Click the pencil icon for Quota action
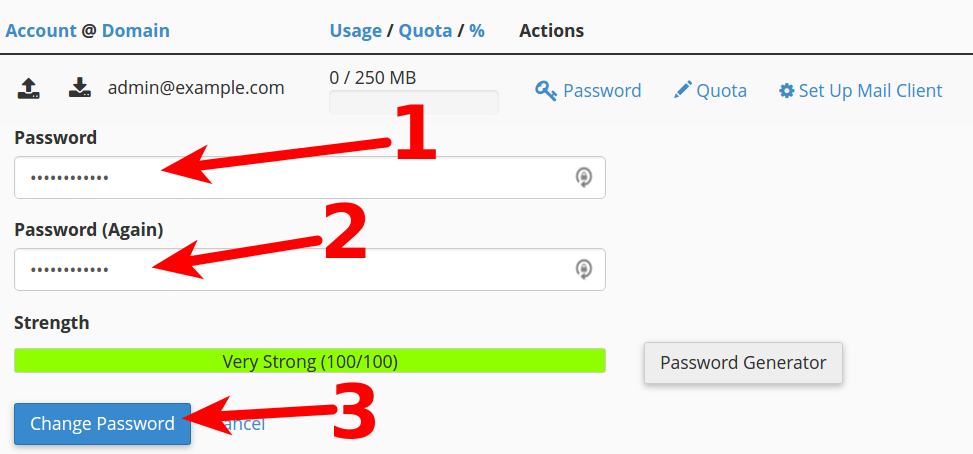973x454 pixels. click(683, 90)
